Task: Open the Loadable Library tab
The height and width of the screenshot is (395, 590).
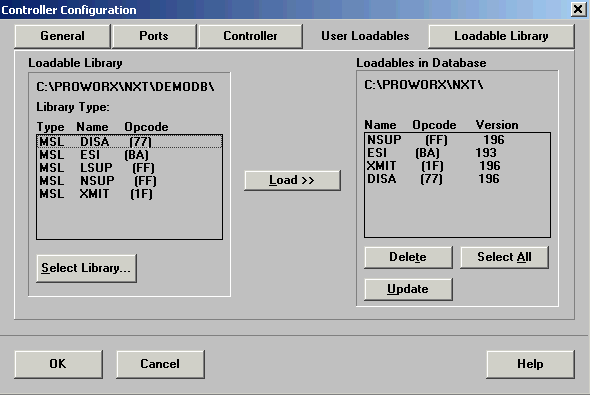Action: (x=501, y=36)
